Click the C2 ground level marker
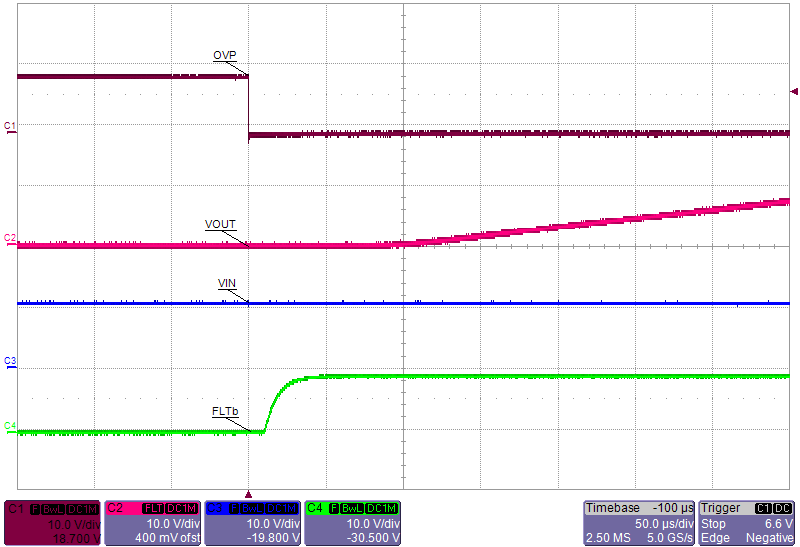 point(9,239)
